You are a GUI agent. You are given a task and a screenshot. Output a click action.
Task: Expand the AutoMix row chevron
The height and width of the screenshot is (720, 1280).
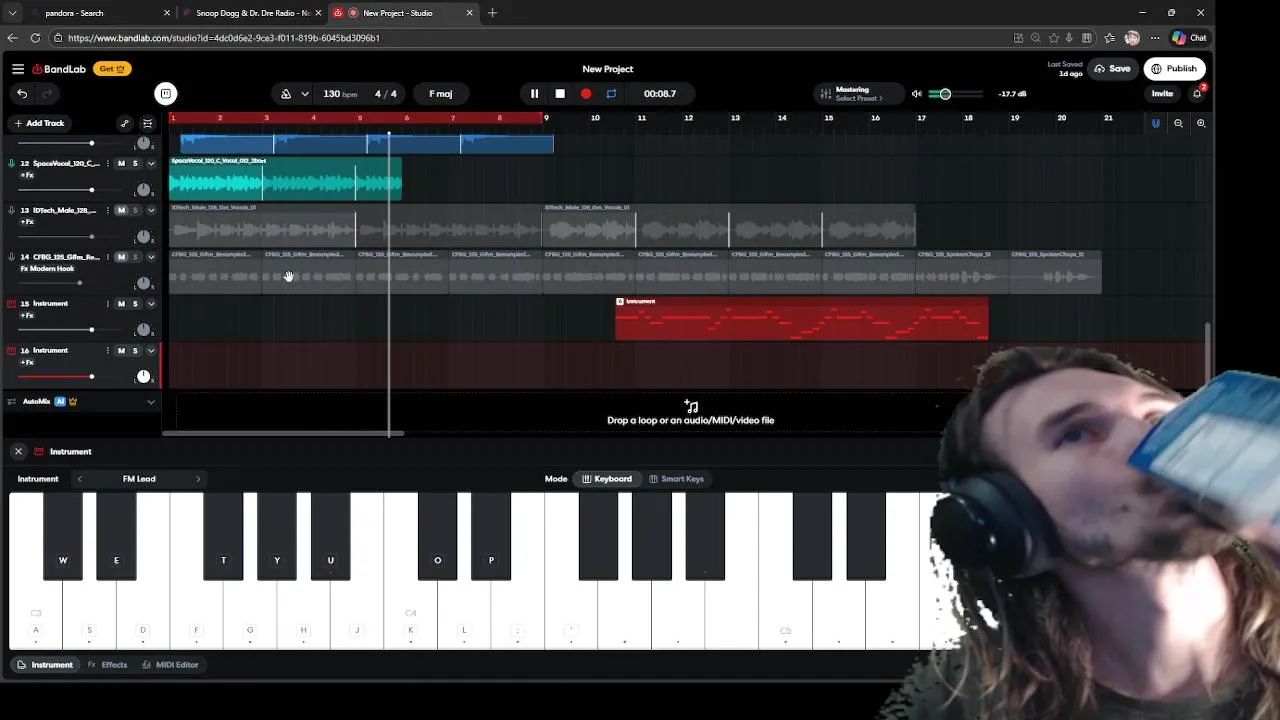[x=151, y=402]
